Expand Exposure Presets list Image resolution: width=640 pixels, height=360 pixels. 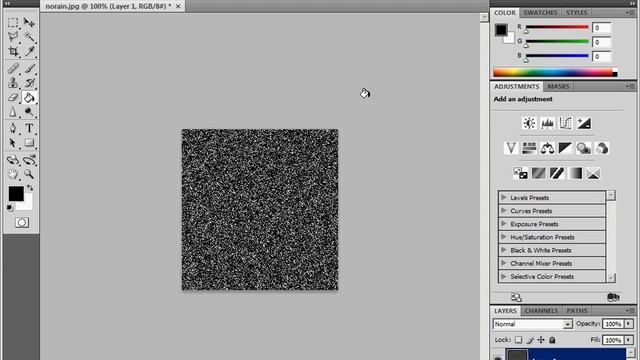(x=504, y=224)
